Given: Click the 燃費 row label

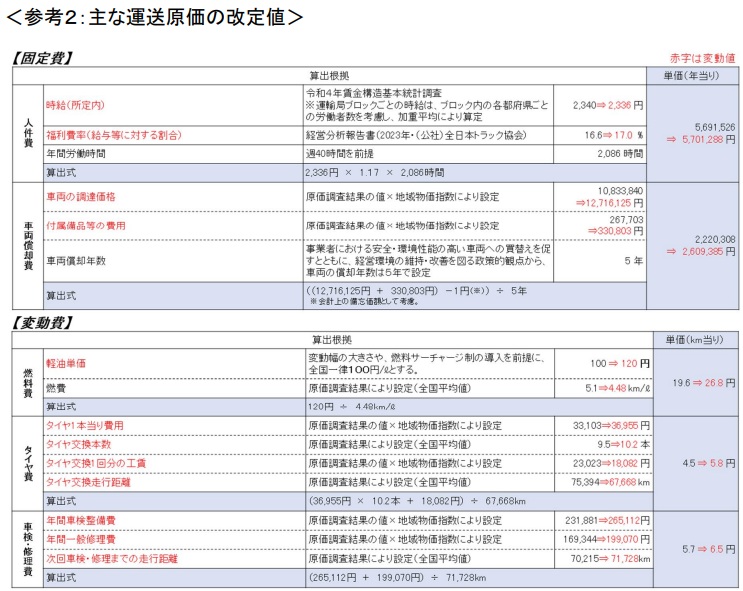Looking at the screenshot, I should tap(56, 387).
